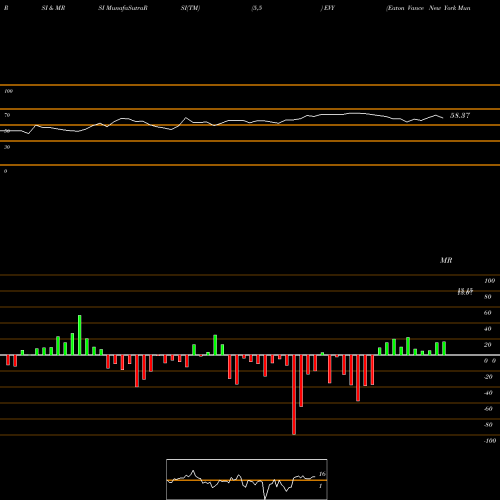Click the MR label above the lower chart

(x=446, y=260)
